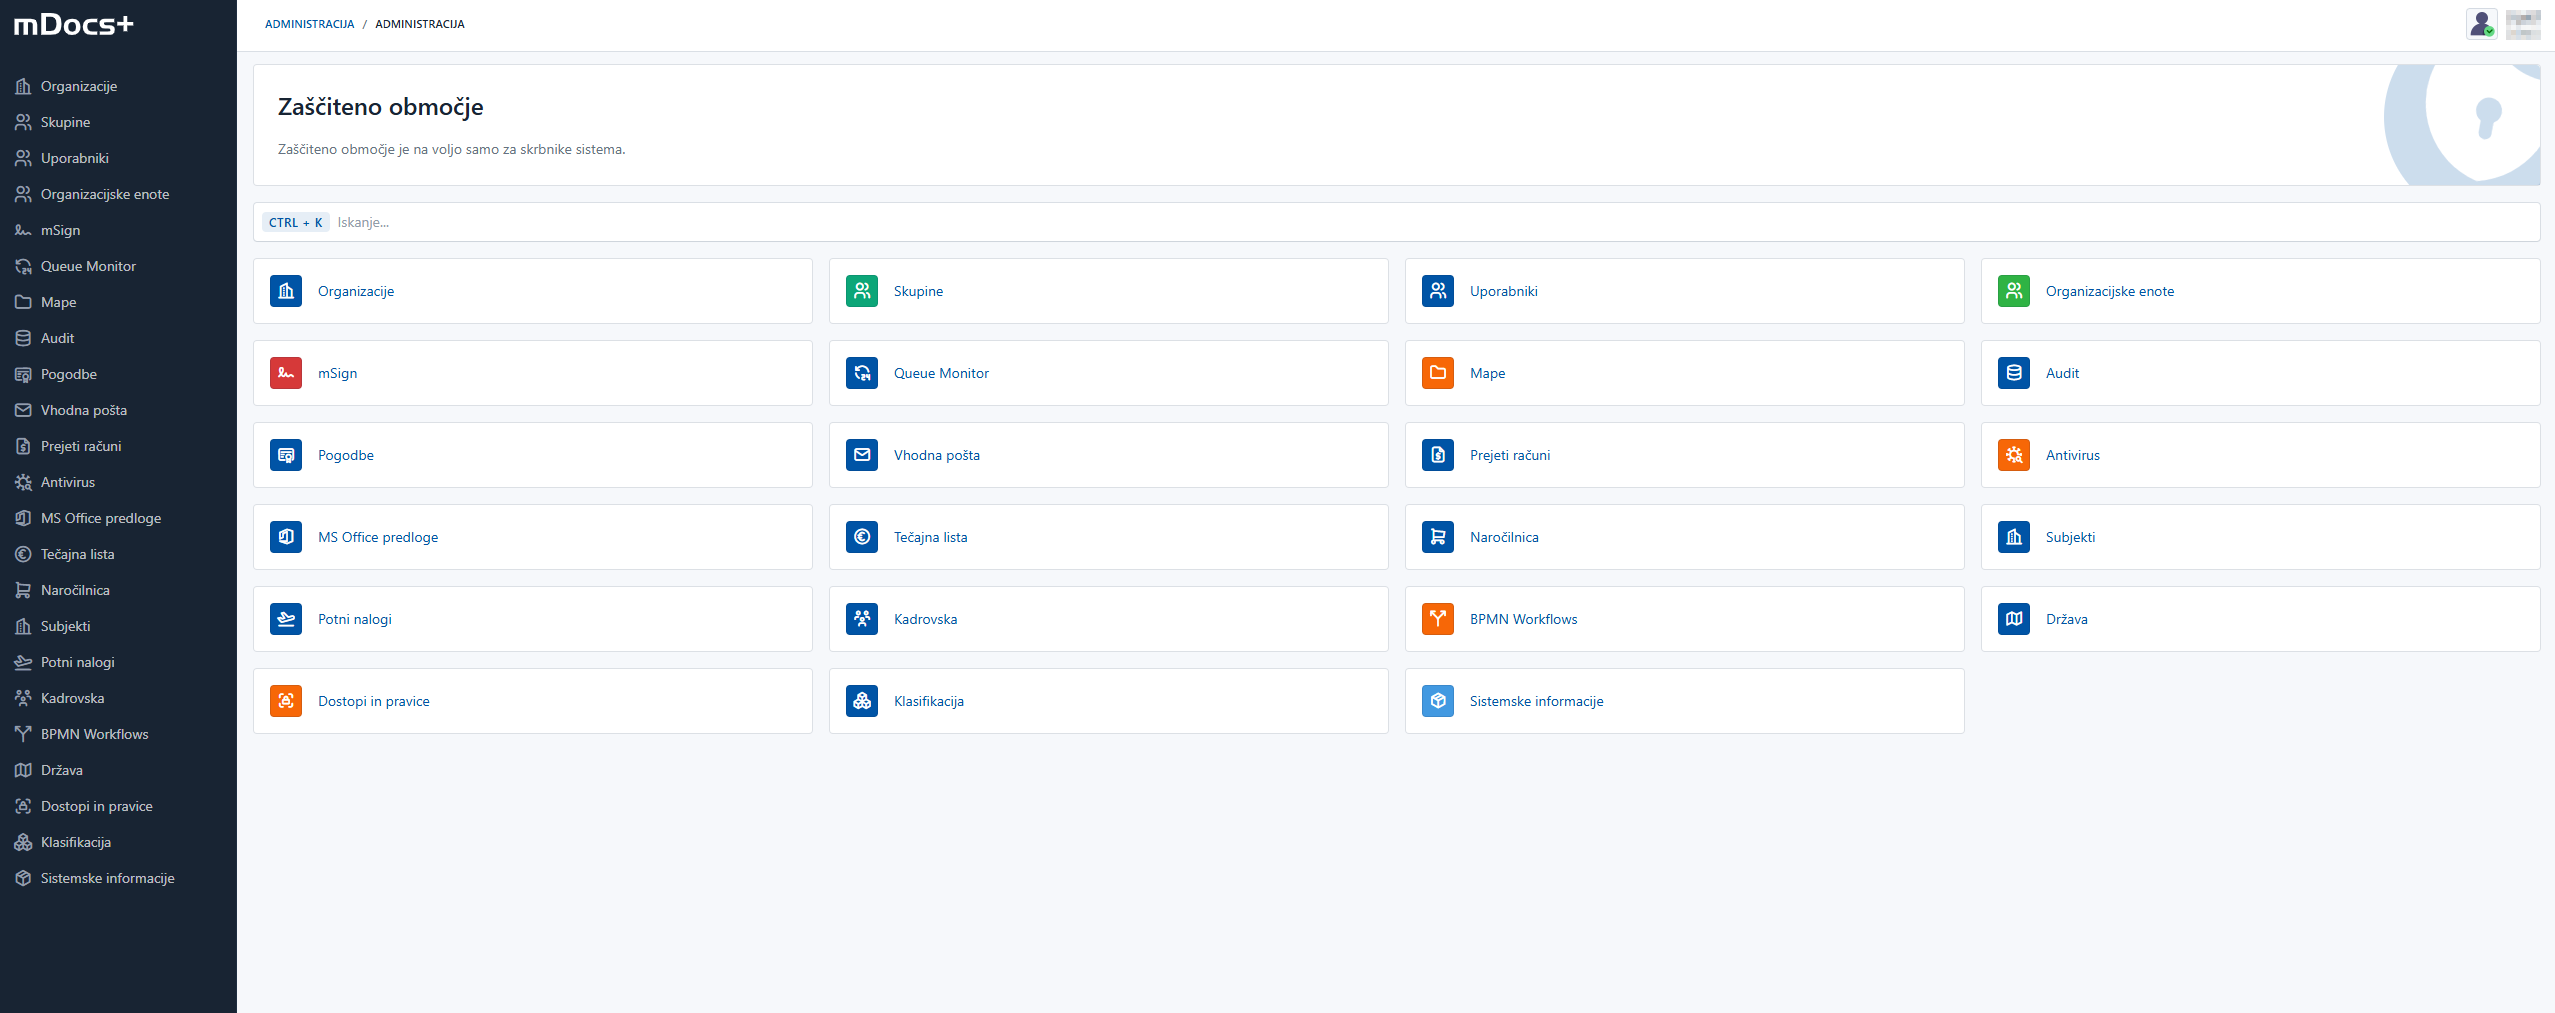Select the light-blue Sistemske informacije tile icon
The image size is (2555, 1013).
(x=1437, y=701)
